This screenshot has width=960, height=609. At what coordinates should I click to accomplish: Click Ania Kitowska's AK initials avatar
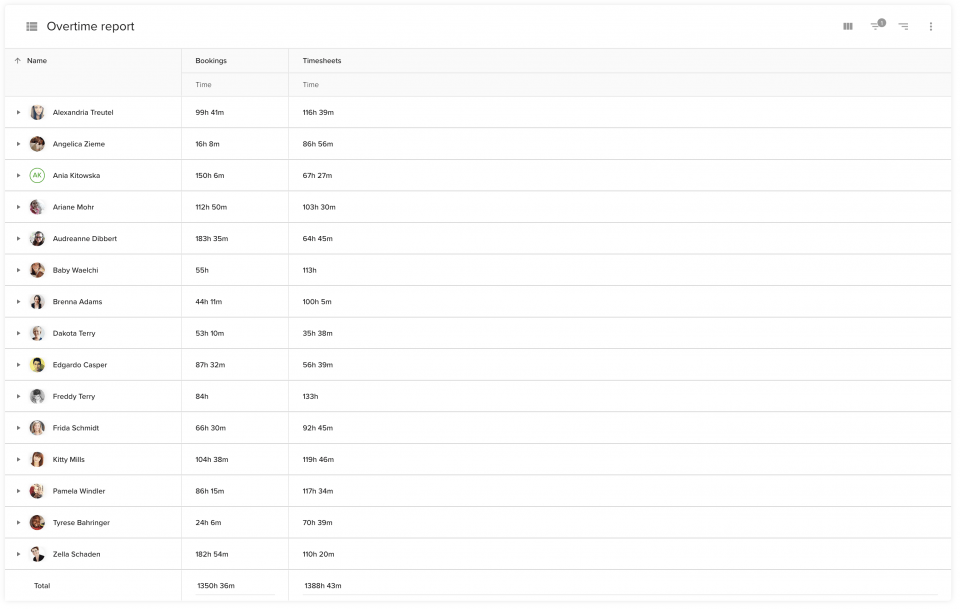pyautogui.click(x=37, y=176)
